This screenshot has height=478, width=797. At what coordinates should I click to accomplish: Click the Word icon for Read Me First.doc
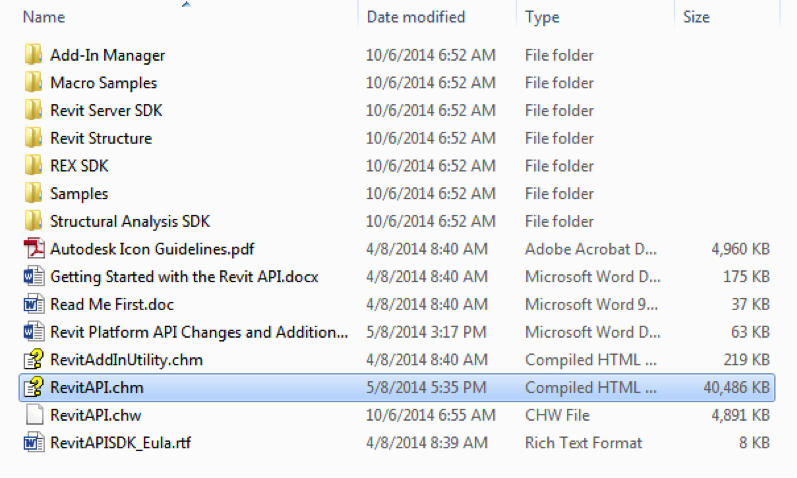click(x=34, y=304)
